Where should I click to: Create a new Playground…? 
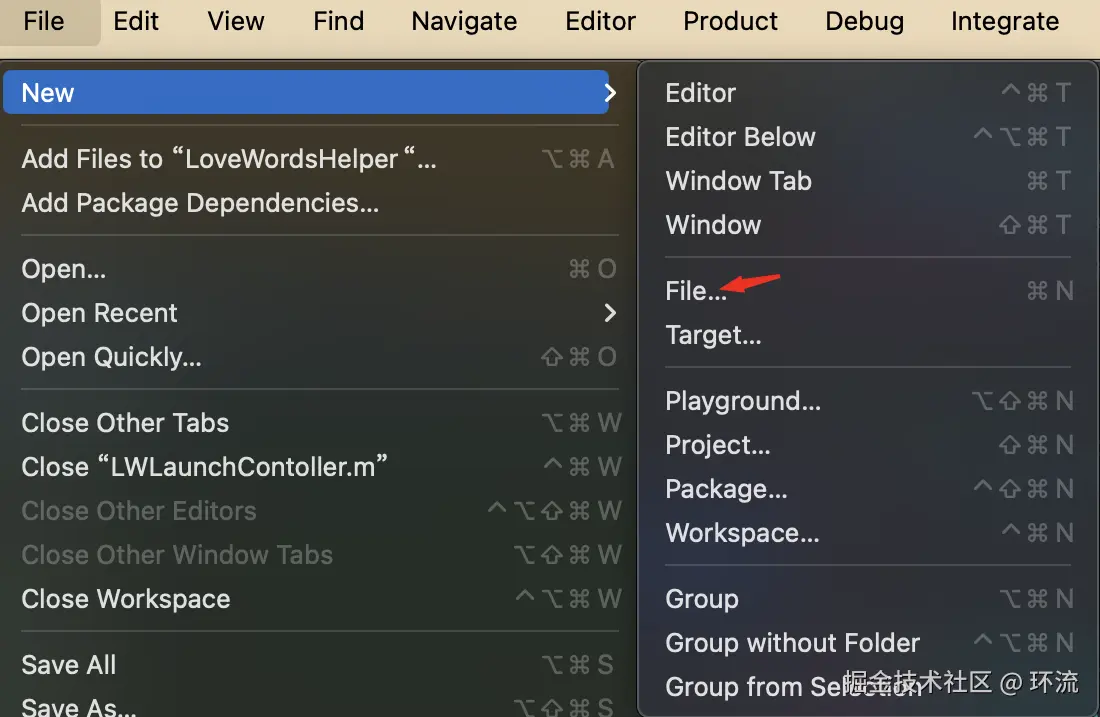tap(743, 401)
